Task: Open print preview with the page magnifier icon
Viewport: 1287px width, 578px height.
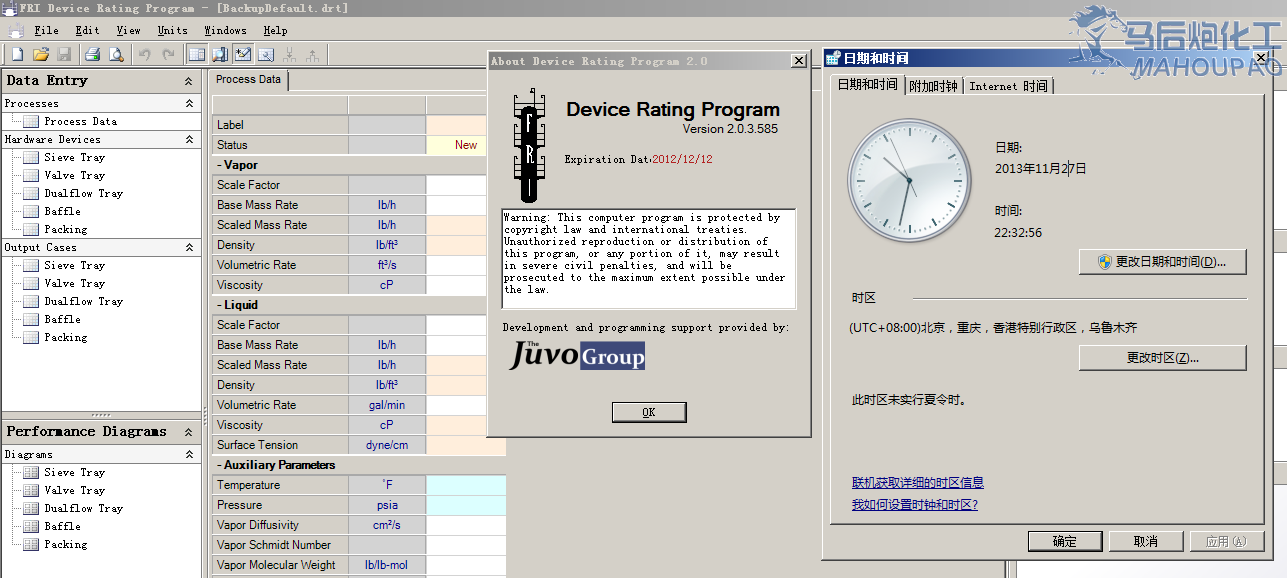Action: pyautogui.click(x=116, y=54)
